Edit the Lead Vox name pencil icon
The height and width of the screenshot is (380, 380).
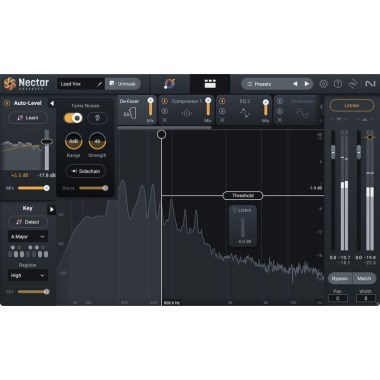[x=99, y=84]
